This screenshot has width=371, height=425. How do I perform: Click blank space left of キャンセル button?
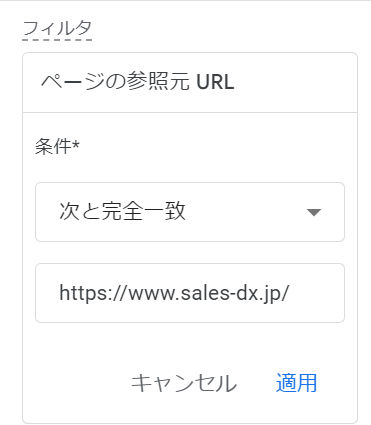click(x=77, y=383)
